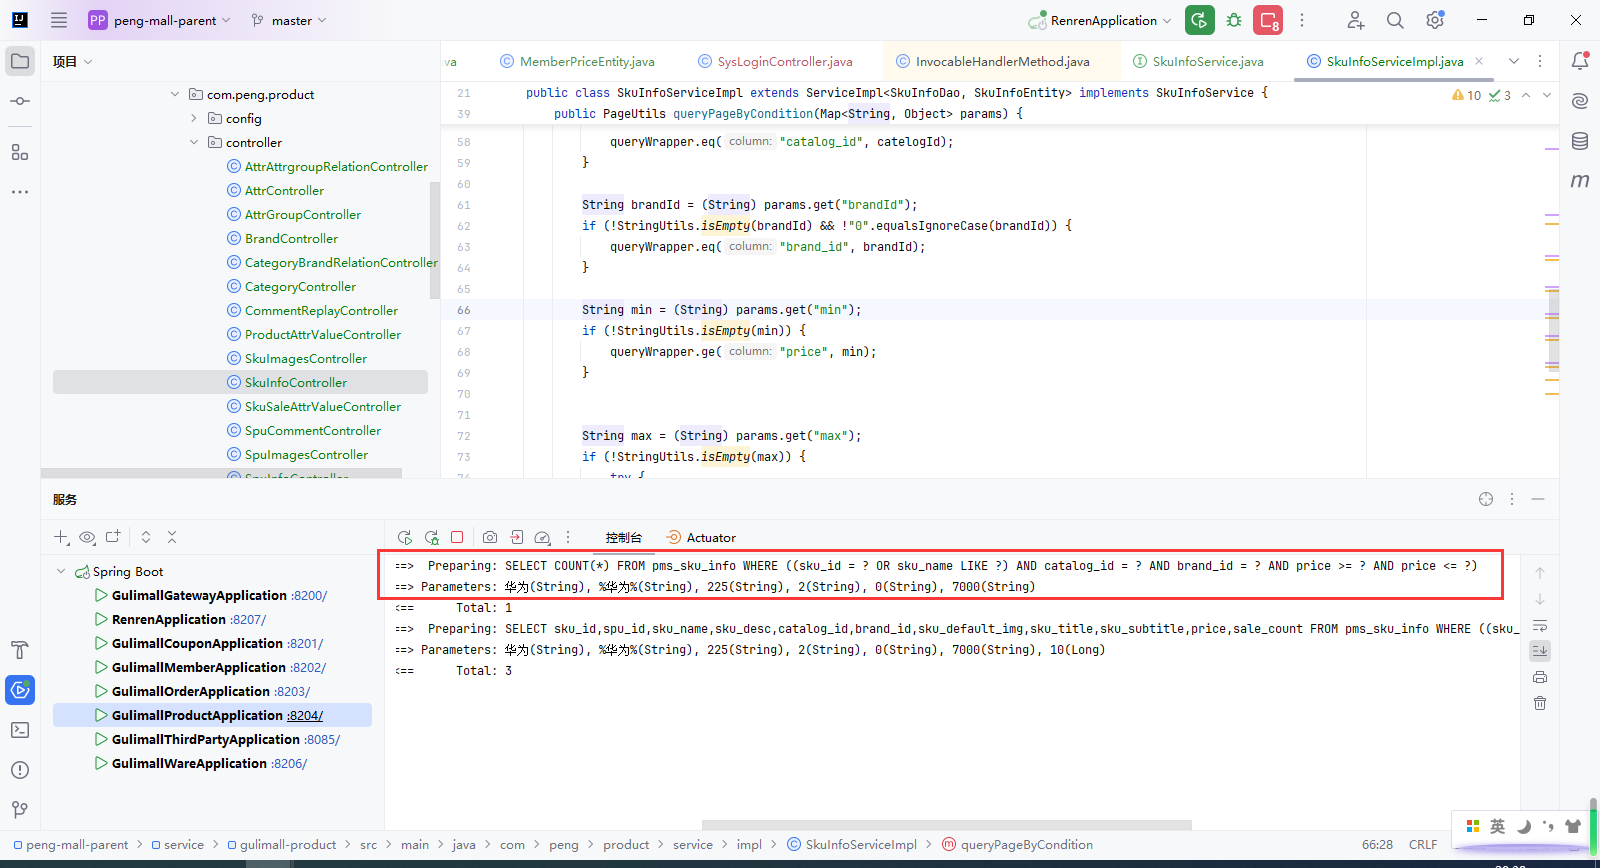The width and height of the screenshot is (1600, 868).
Task: Hide the Services tool window minimize icon
Action: point(1538,499)
